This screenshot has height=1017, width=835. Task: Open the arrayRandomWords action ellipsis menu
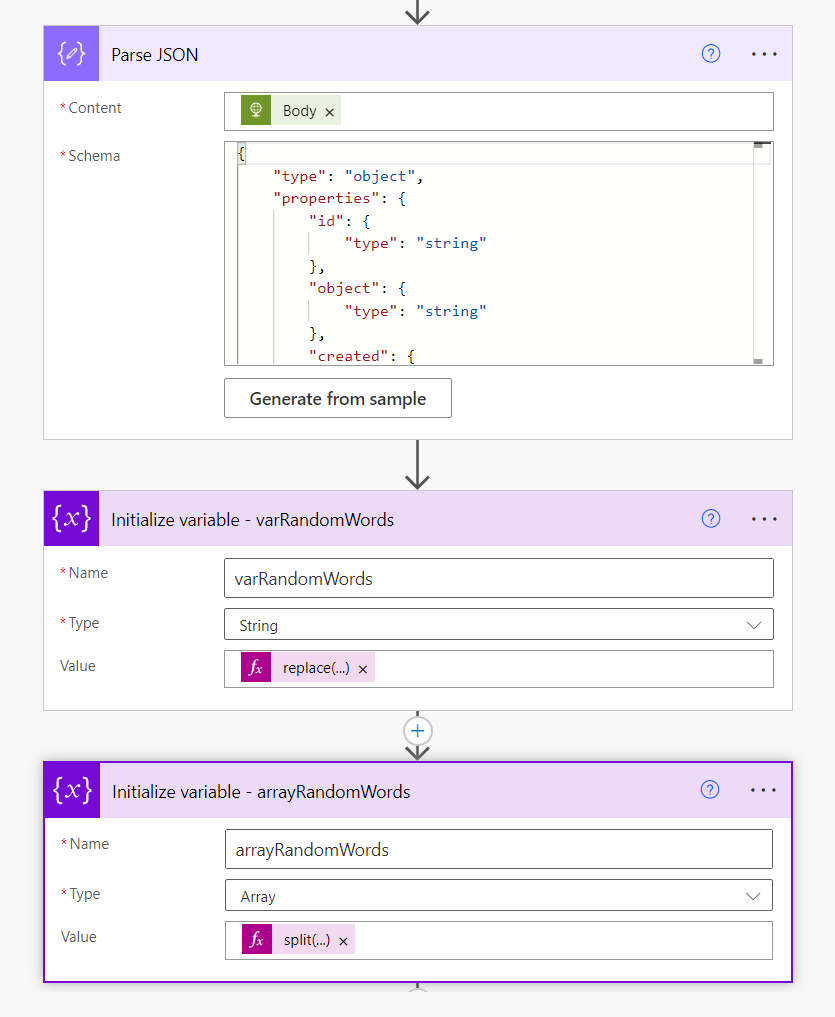click(763, 790)
